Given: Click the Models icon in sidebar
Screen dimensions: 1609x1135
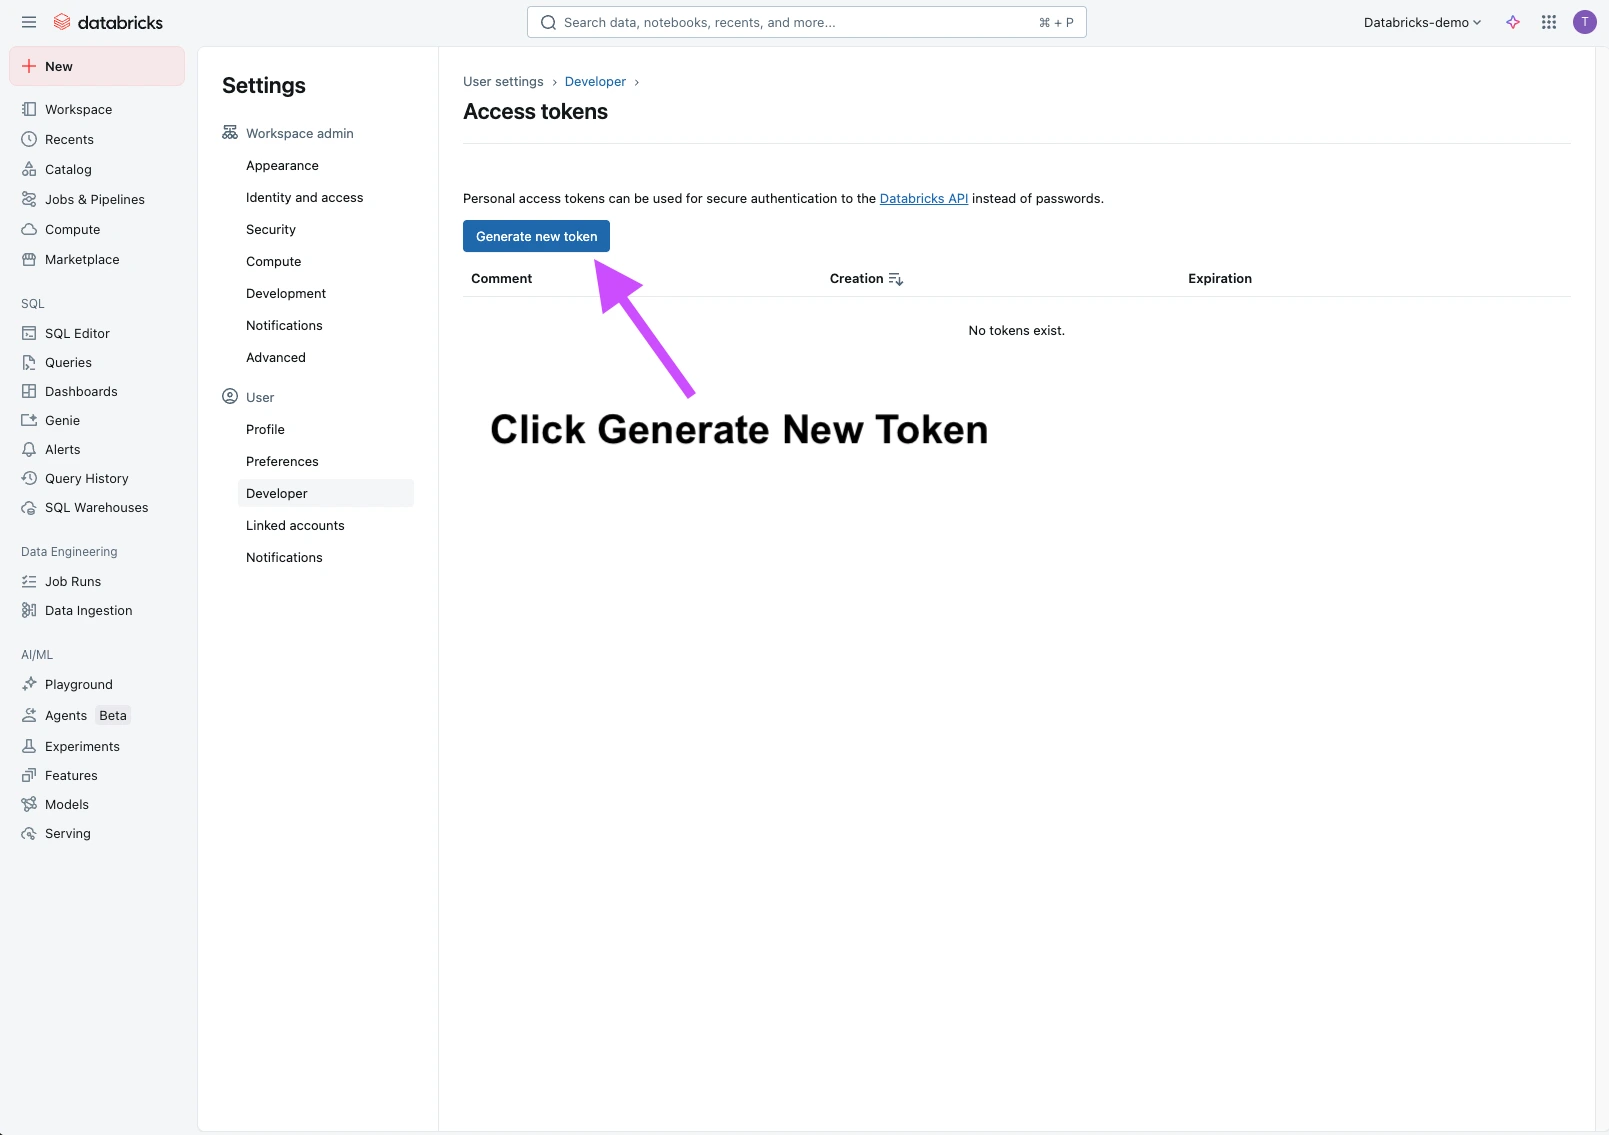Looking at the screenshot, I should pos(29,804).
